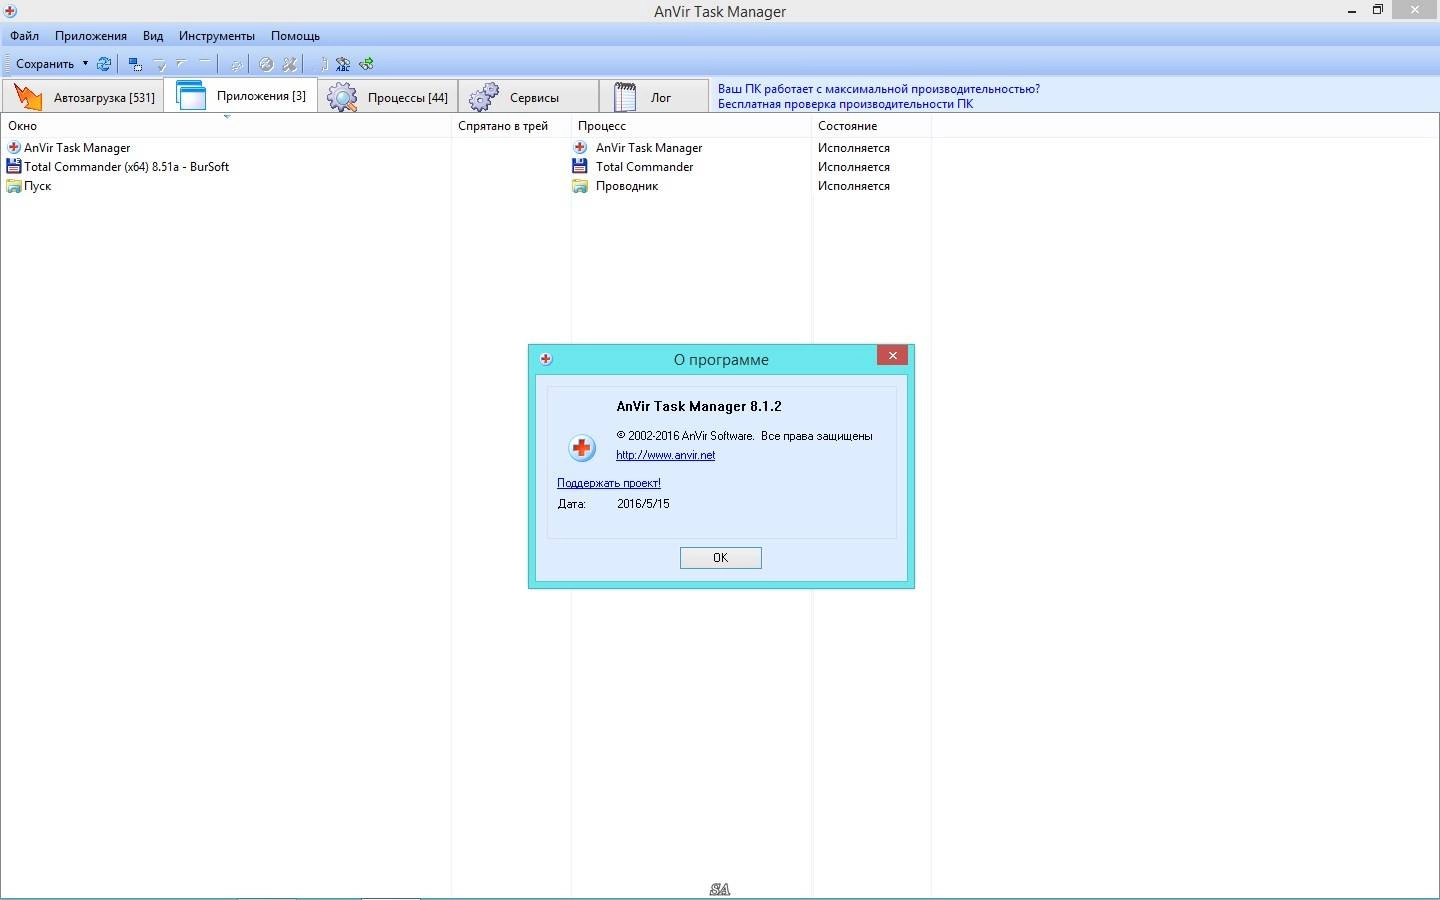This screenshot has width=1440, height=900.
Task: Switch to the Автозагрузка [531] tab
Action: pos(83,97)
